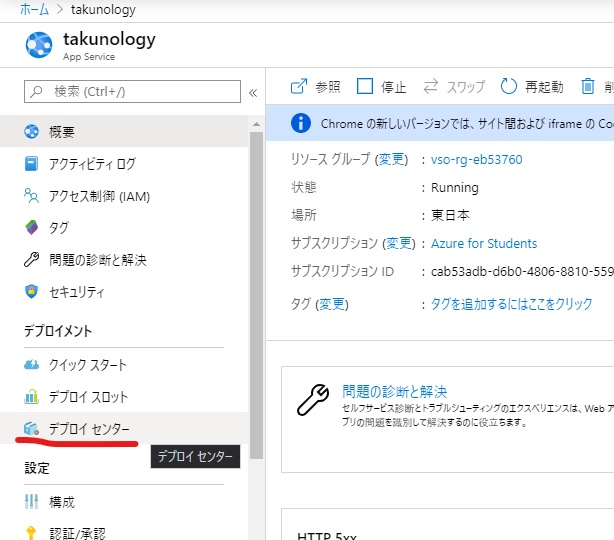Click the search magnifier icon in sidebar
614x540 pixels.
pyautogui.click(x=36, y=91)
